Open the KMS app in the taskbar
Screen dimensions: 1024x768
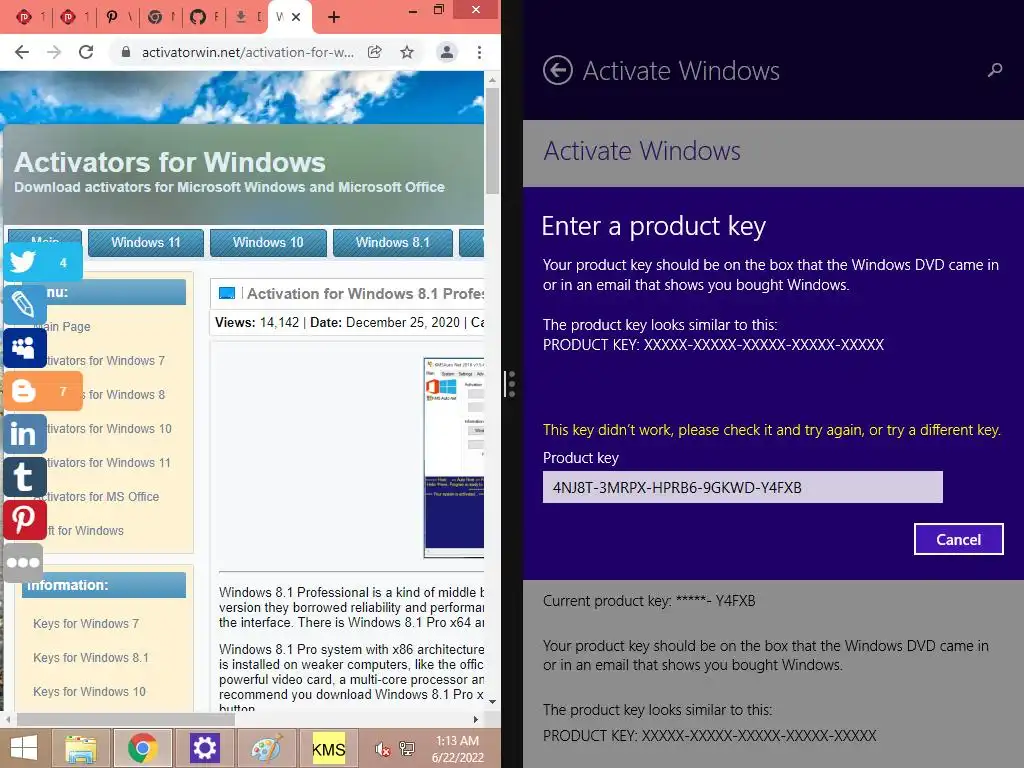click(x=328, y=748)
